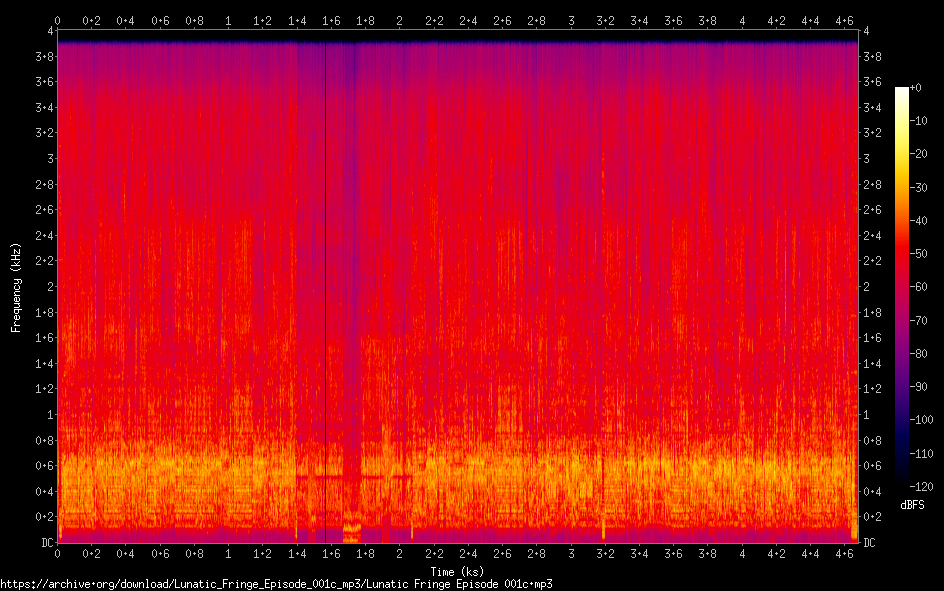Click the 1 ks tick on the bottom time axis

tap(229, 553)
